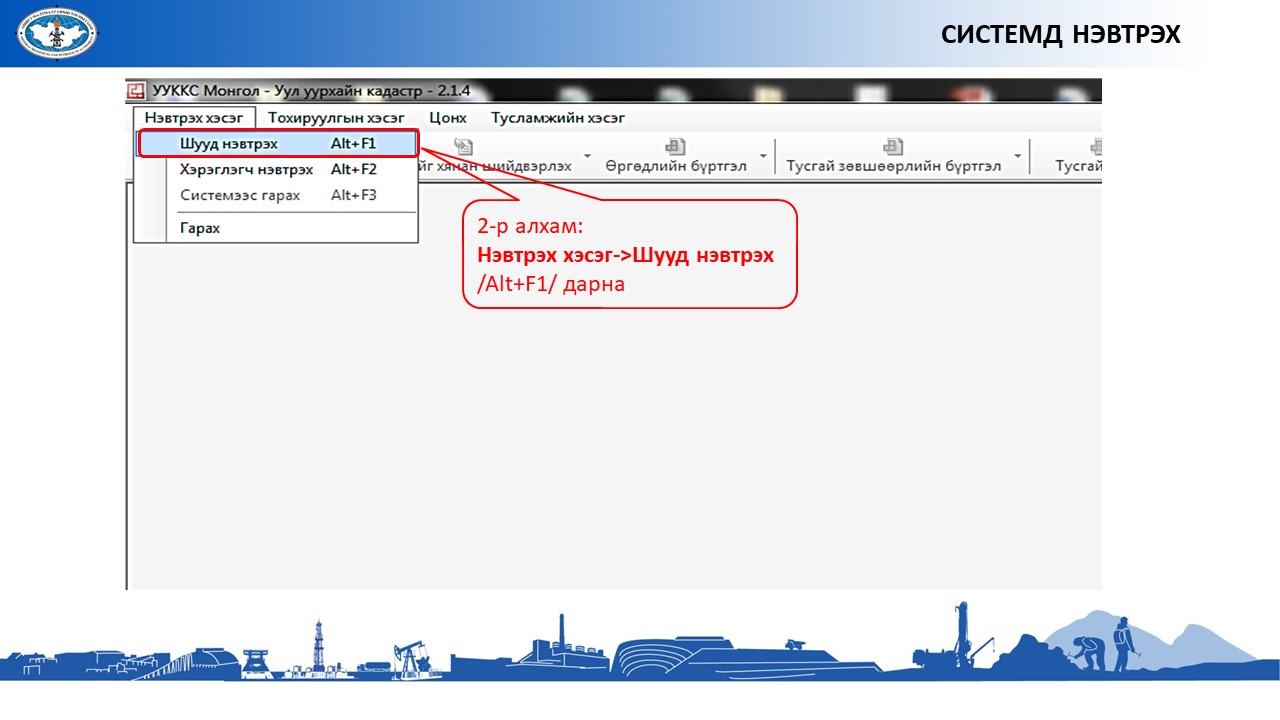The image size is (1280, 720).
Task: Open the Цонх menu
Action: coord(448,118)
